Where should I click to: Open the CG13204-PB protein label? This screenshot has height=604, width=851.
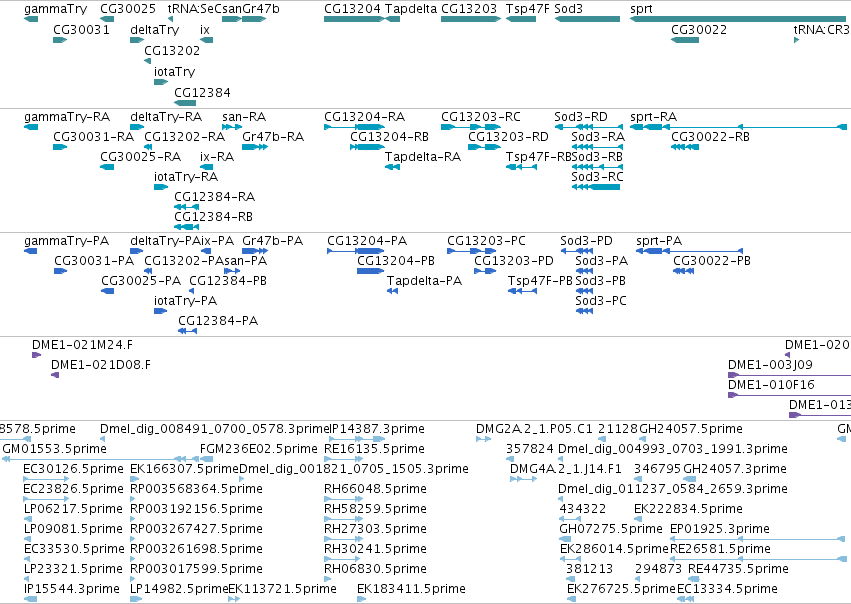coord(396,261)
